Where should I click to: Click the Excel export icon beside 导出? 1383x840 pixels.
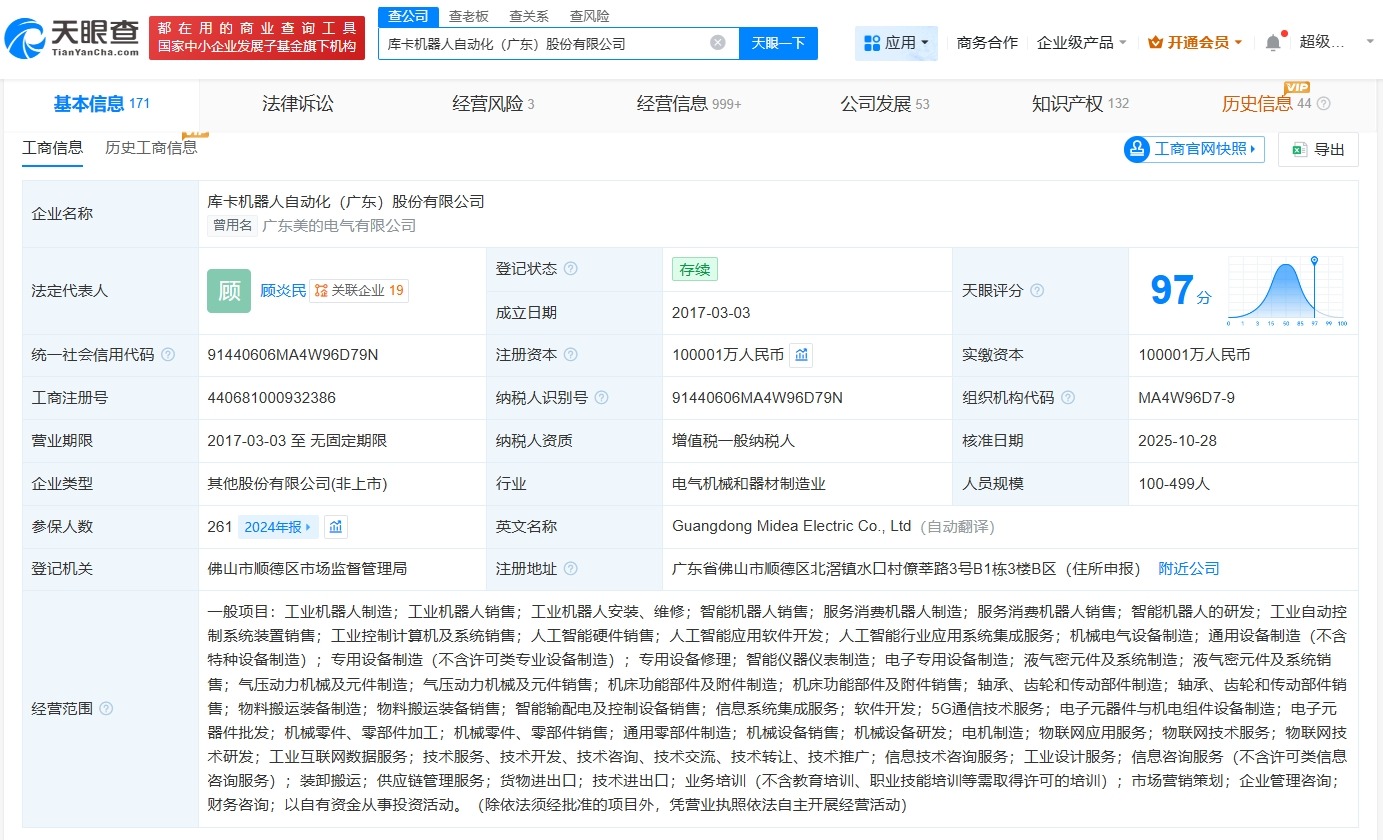(1298, 148)
